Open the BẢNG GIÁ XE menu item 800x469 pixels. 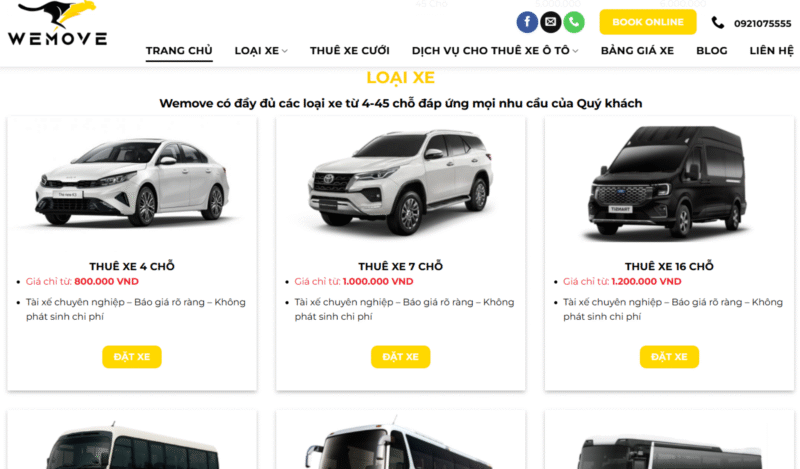click(637, 51)
